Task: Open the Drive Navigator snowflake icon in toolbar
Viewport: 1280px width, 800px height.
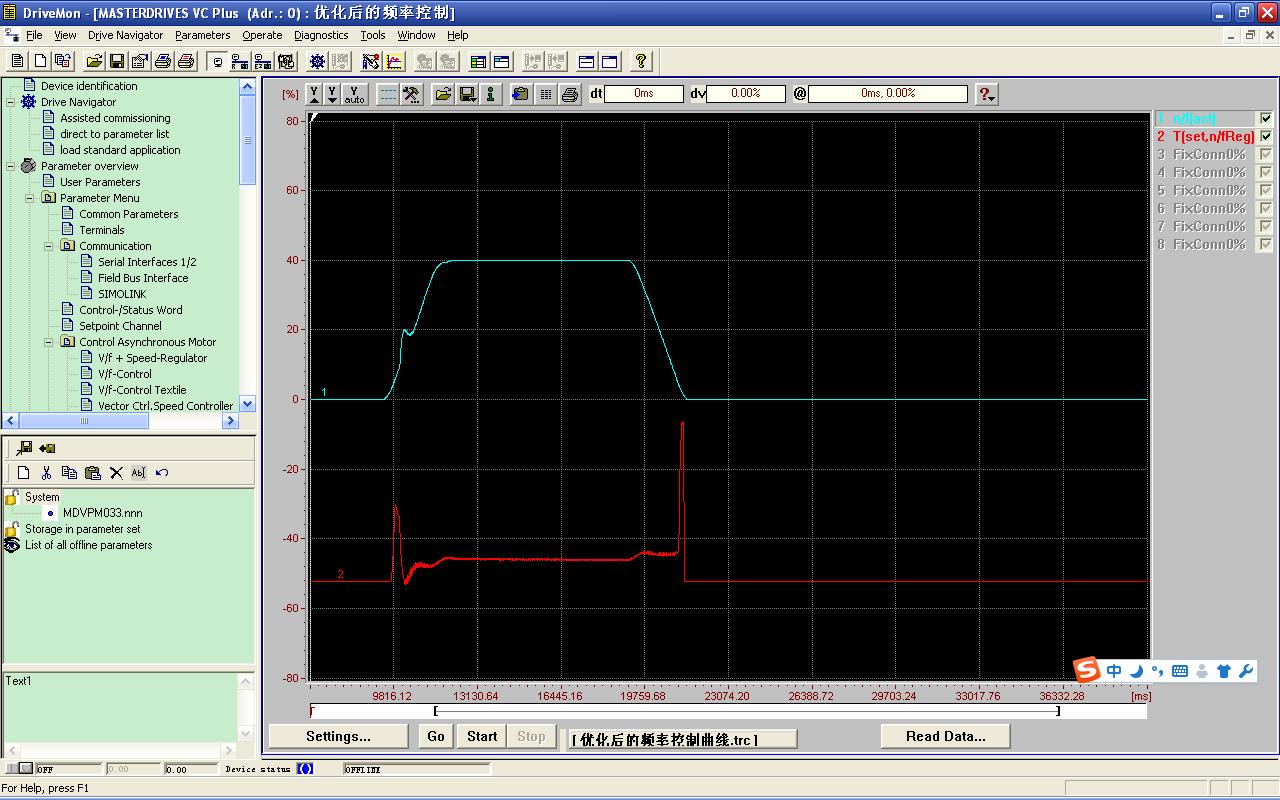Action: coord(317,61)
